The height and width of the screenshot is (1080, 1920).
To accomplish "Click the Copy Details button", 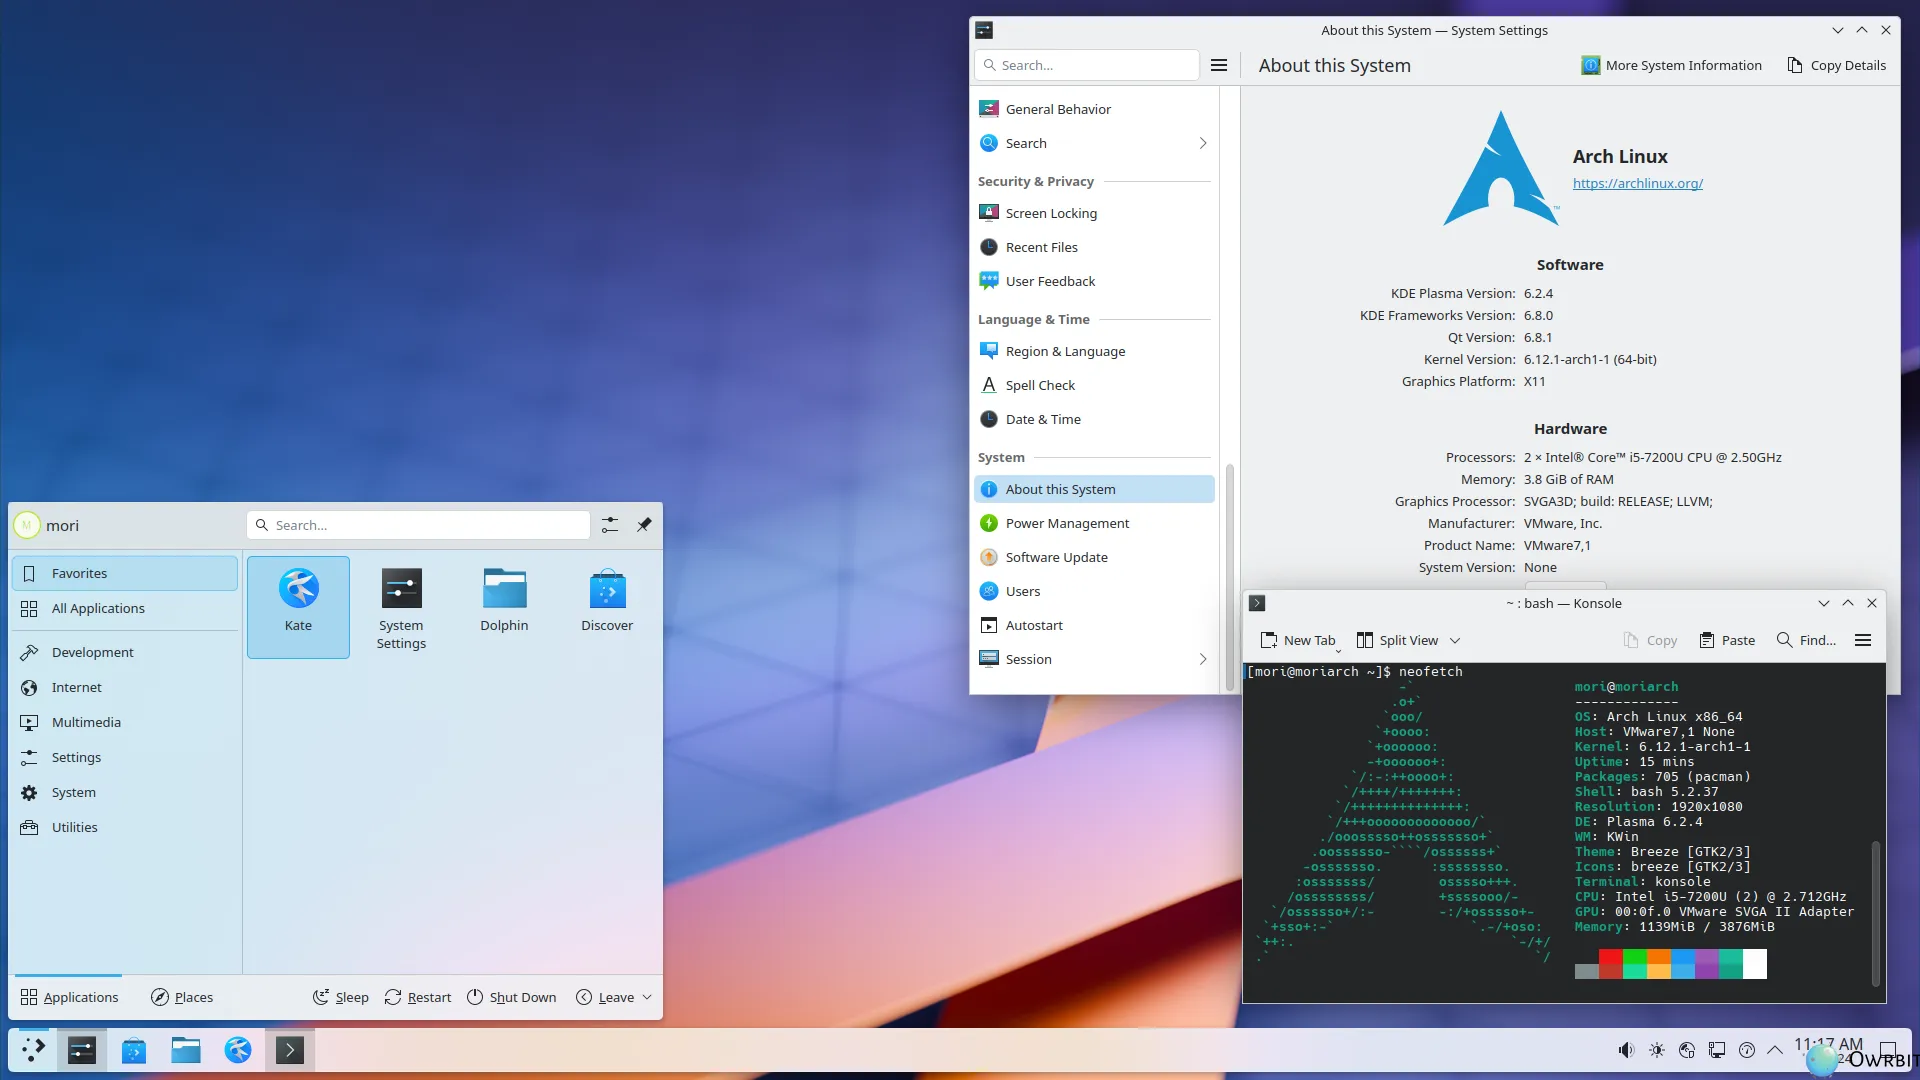I will point(1837,65).
